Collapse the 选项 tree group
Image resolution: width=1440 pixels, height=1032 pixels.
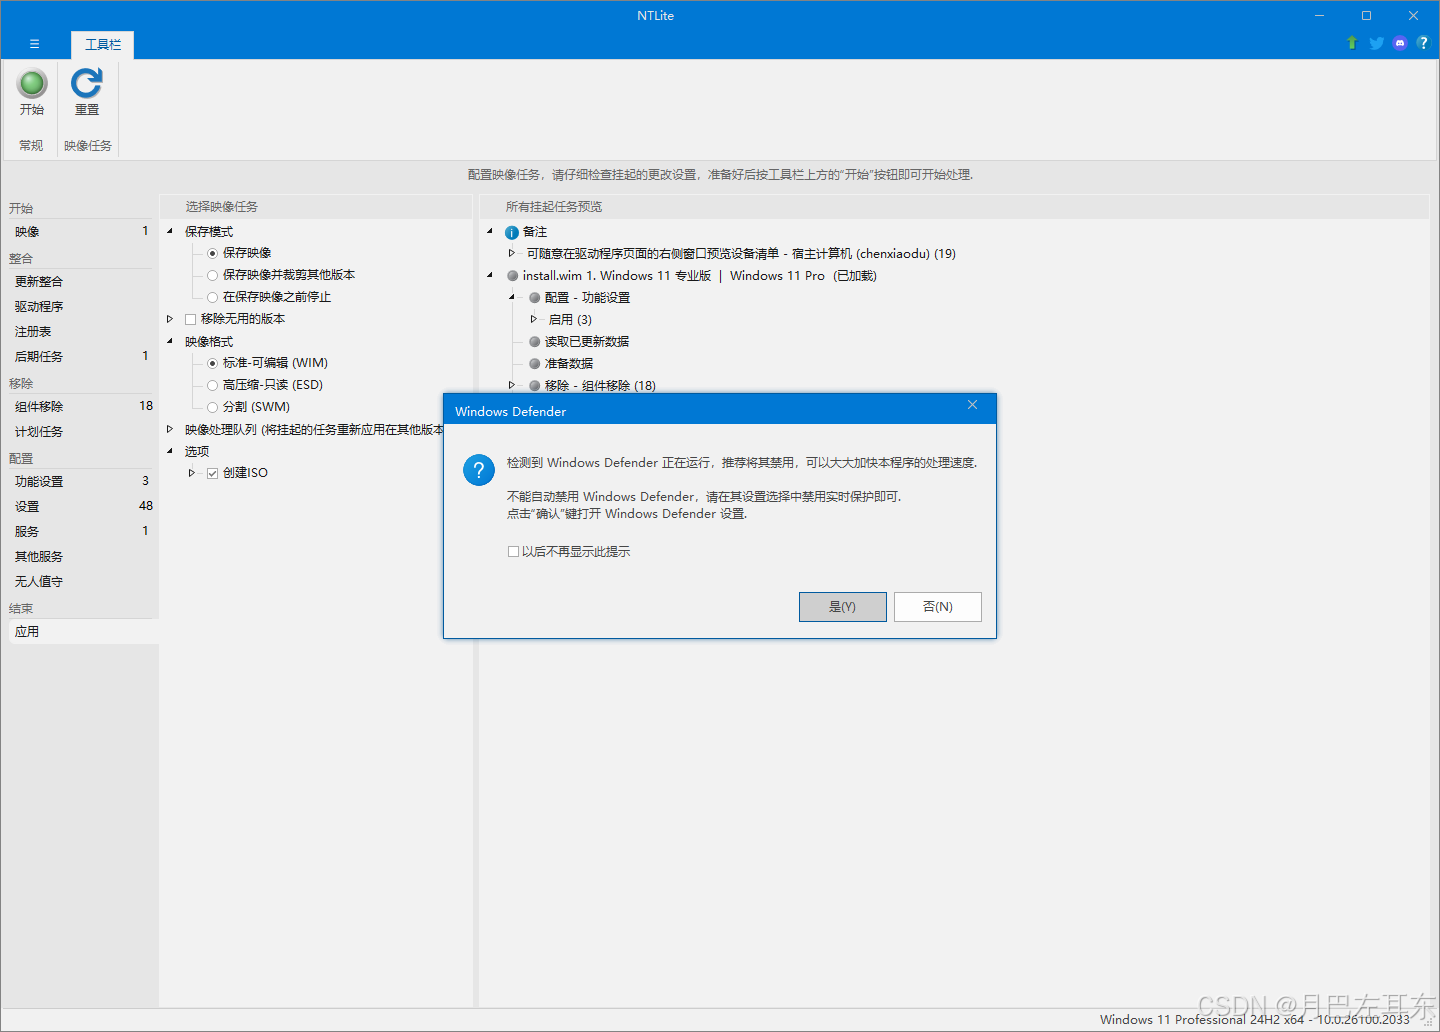click(170, 451)
